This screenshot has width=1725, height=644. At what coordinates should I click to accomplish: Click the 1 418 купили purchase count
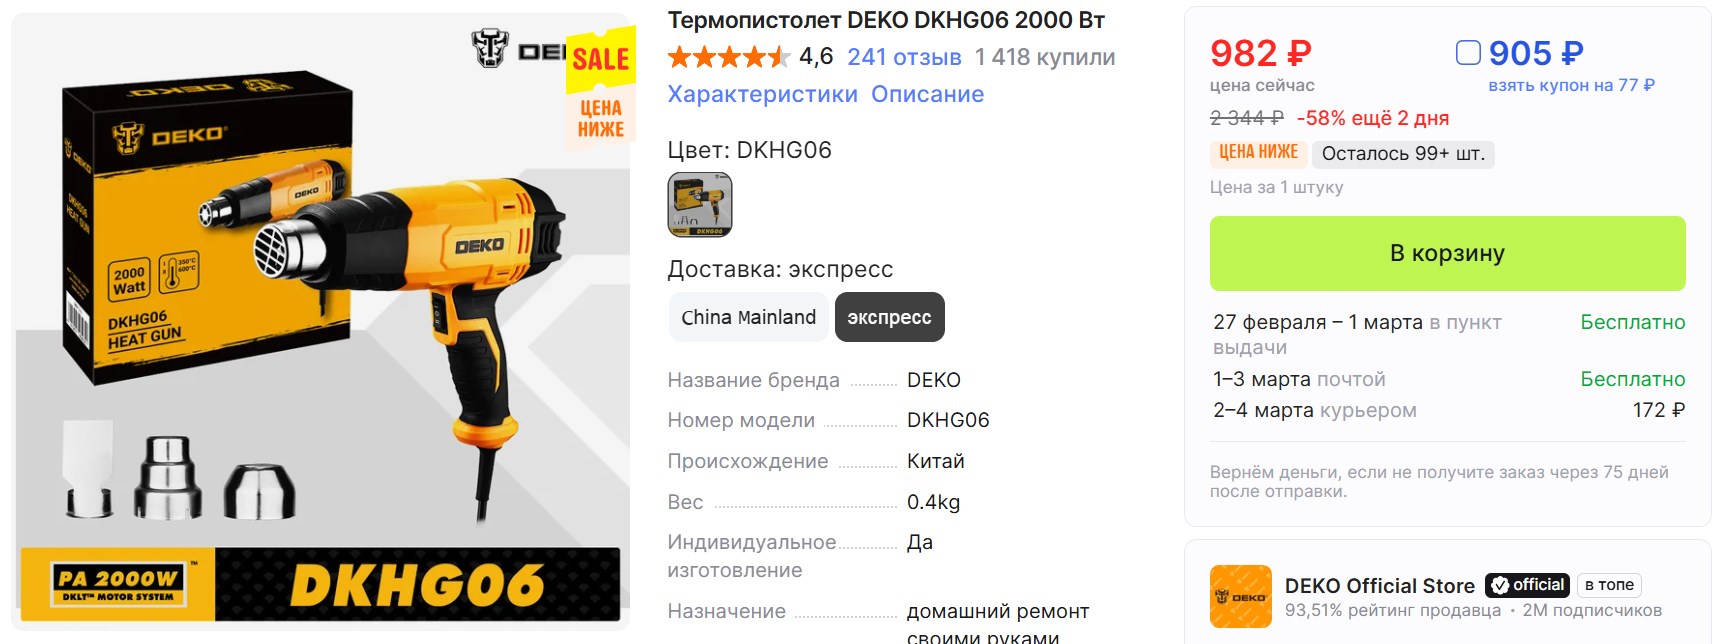(x=1045, y=57)
